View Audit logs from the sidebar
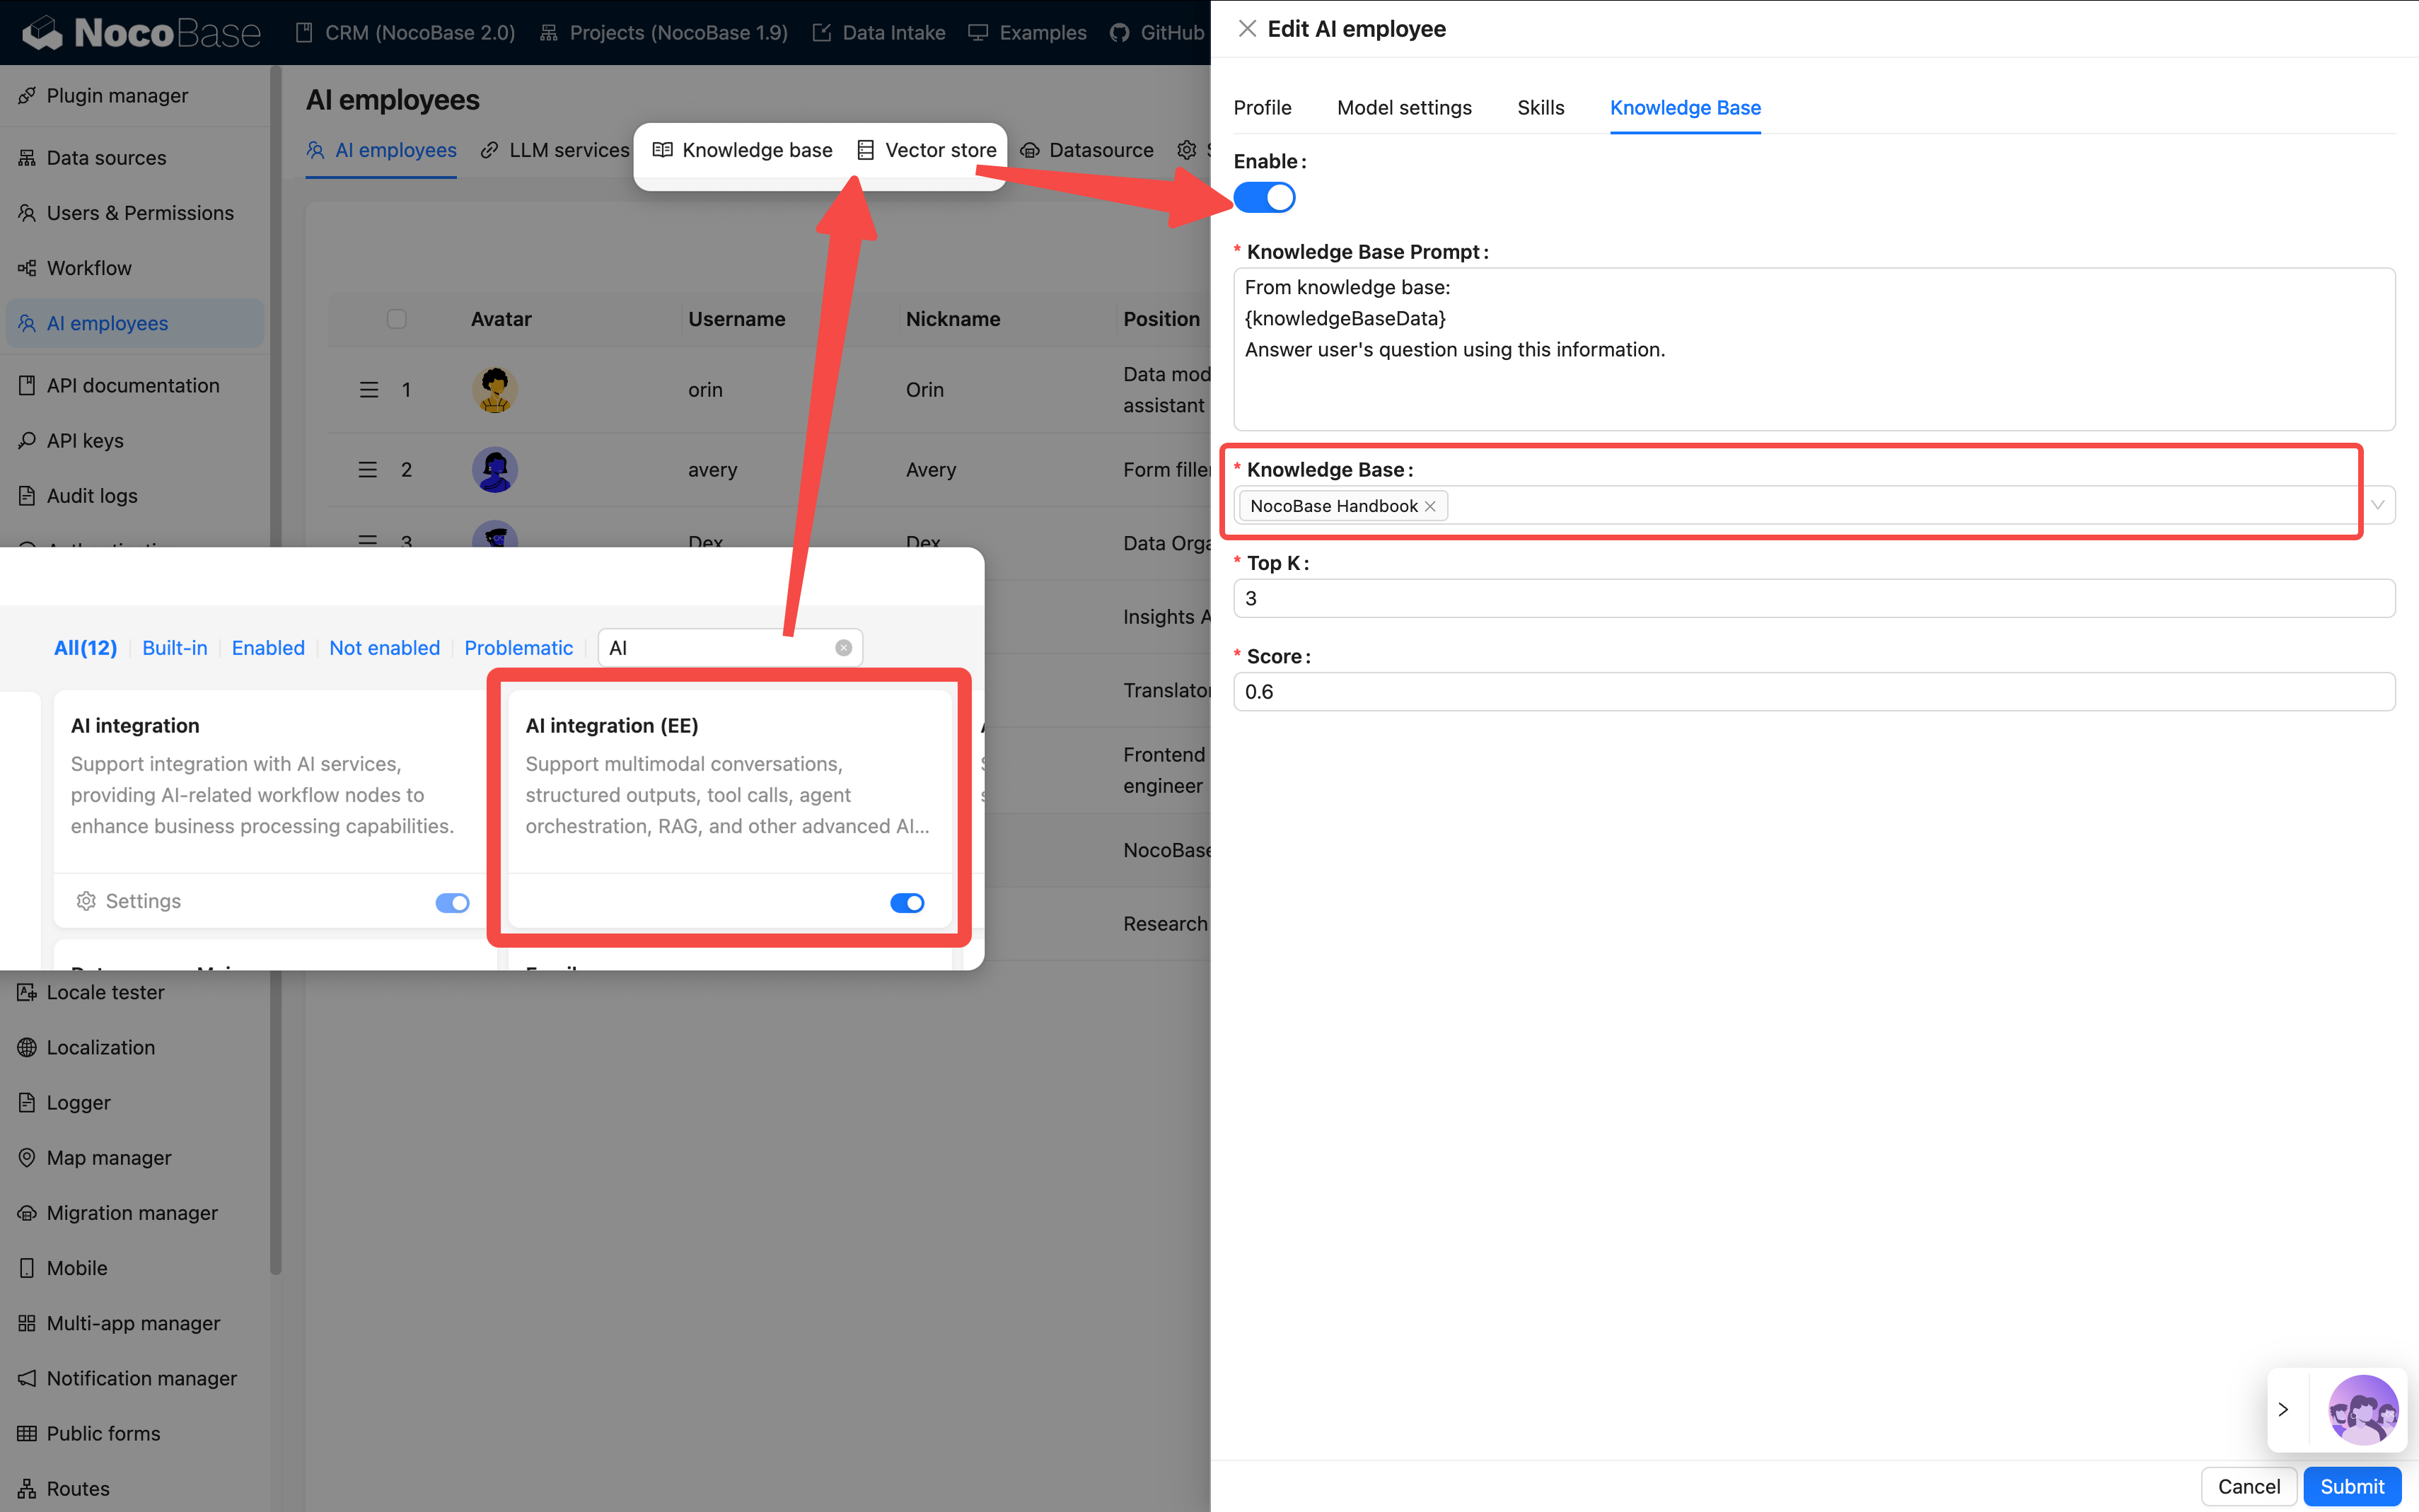 (x=91, y=495)
